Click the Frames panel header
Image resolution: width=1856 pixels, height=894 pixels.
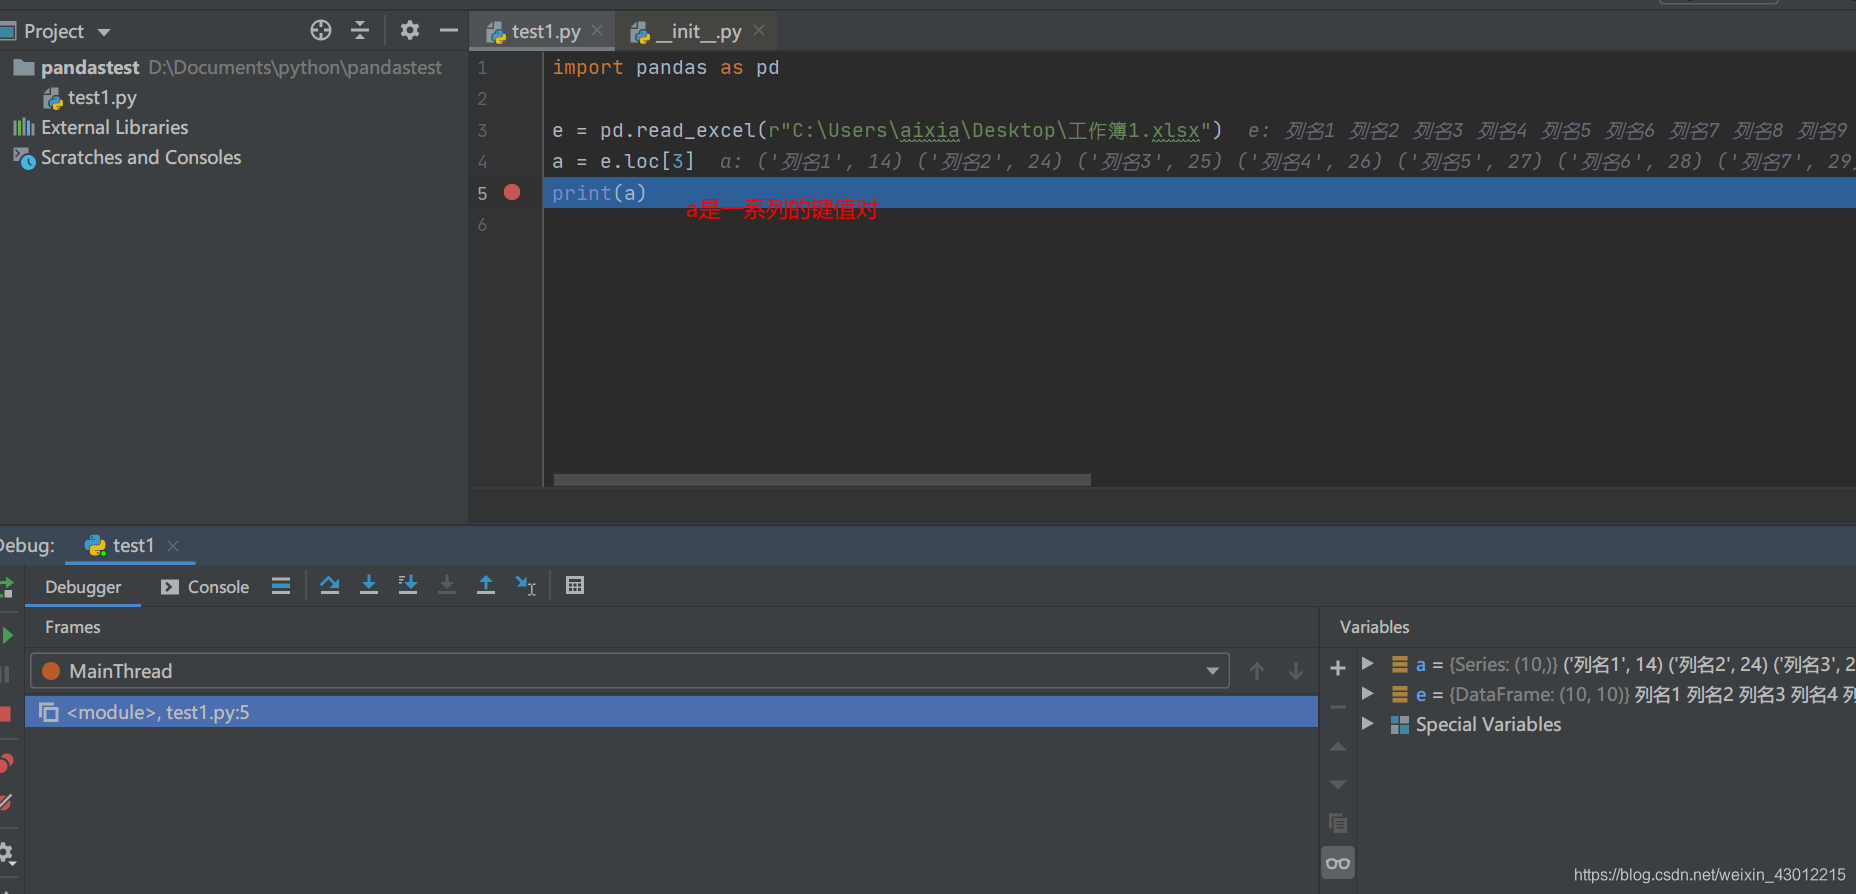73,627
